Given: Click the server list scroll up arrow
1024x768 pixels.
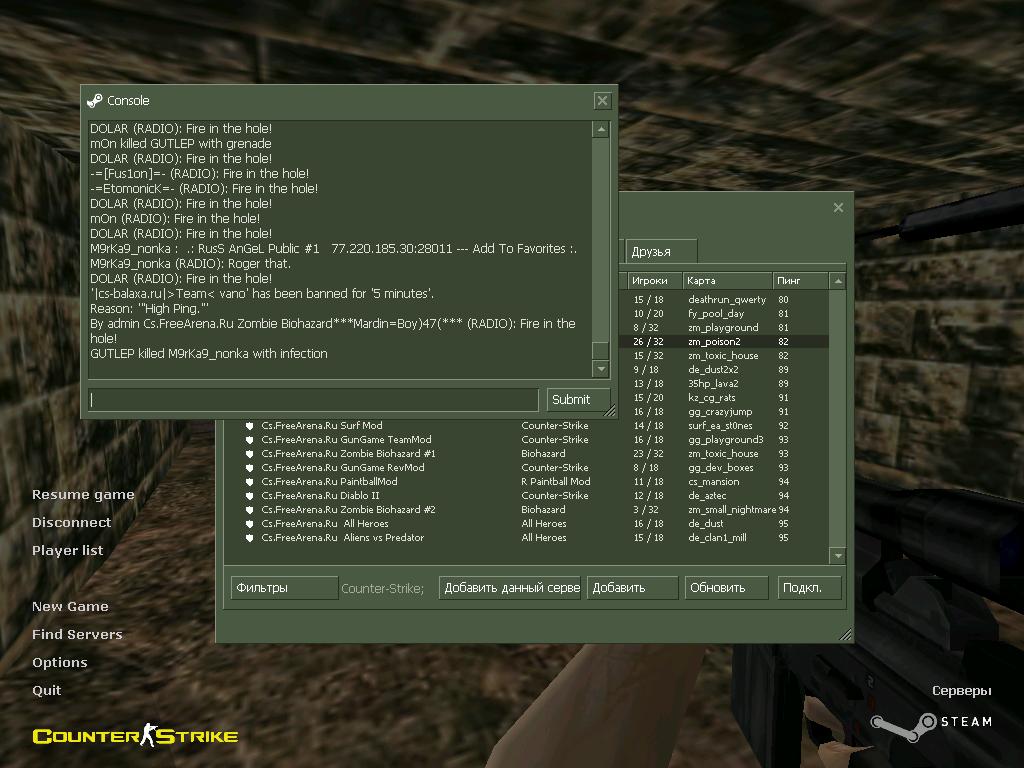Looking at the screenshot, I should (x=838, y=281).
